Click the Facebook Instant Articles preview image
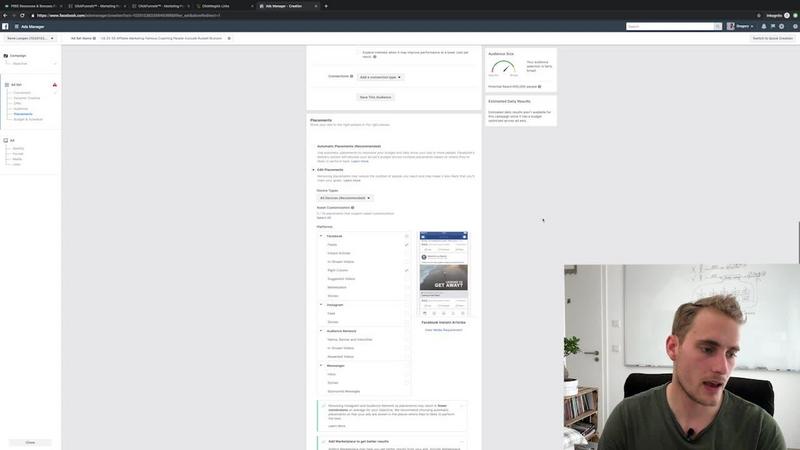 tap(443, 274)
